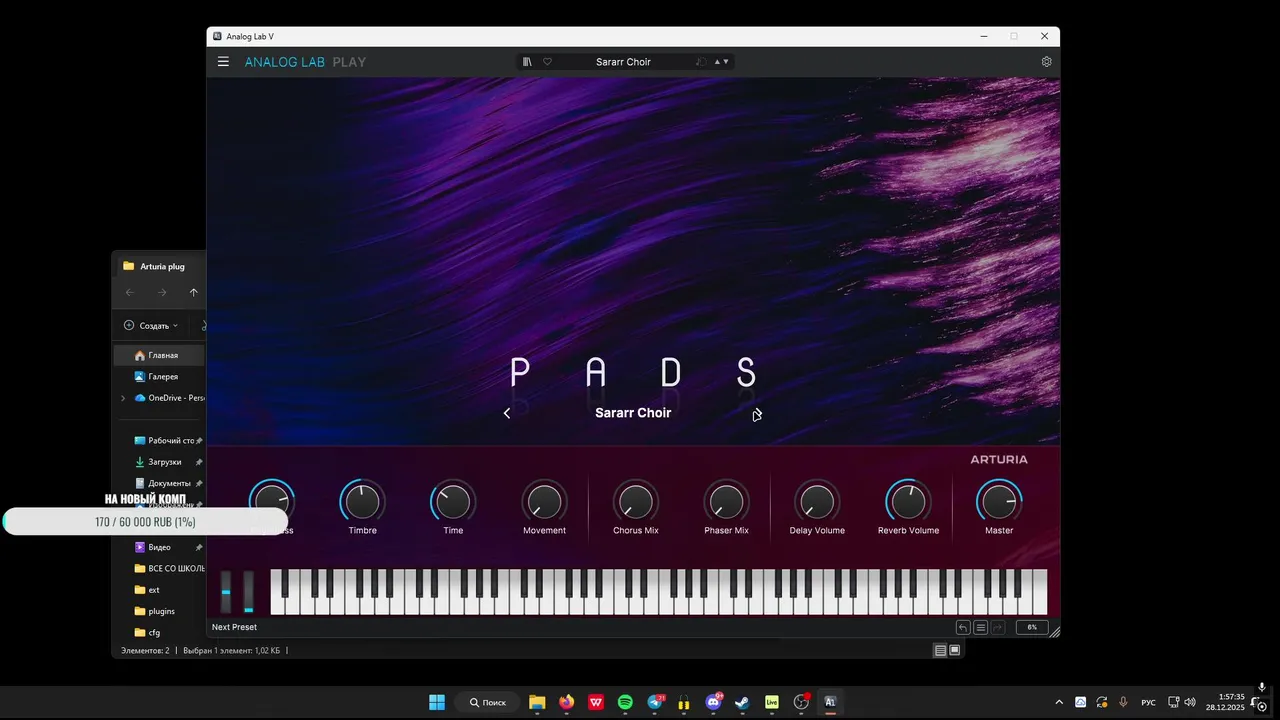This screenshot has width=1280, height=720.
Task: Open the Создать dropdown in Explorer
Action: [151, 326]
